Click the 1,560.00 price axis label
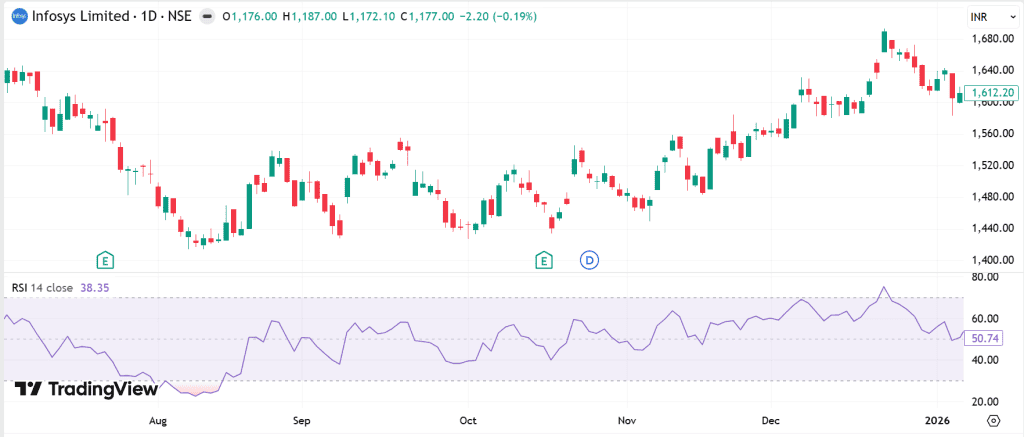The image size is (1024, 437). click(x=992, y=133)
